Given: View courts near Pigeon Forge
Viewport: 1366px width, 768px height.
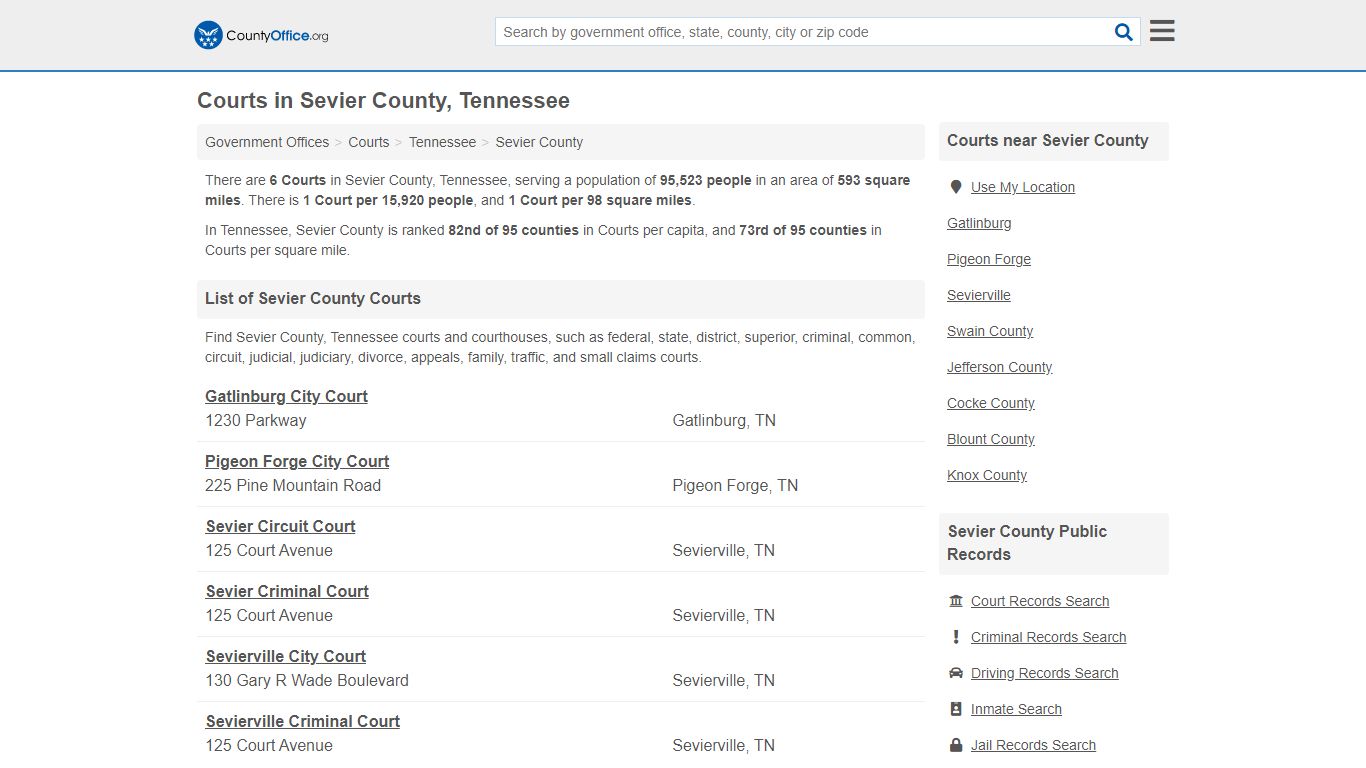Looking at the screenshot, I should tap(989, 259).
